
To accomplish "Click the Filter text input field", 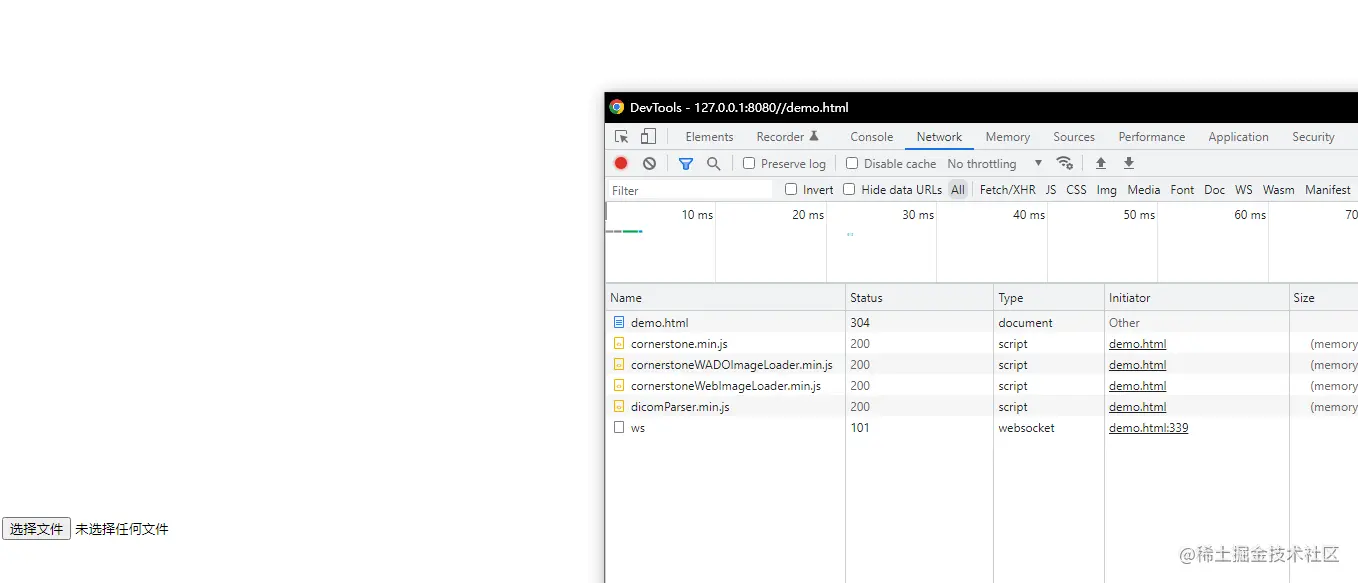I will (690, 190).
